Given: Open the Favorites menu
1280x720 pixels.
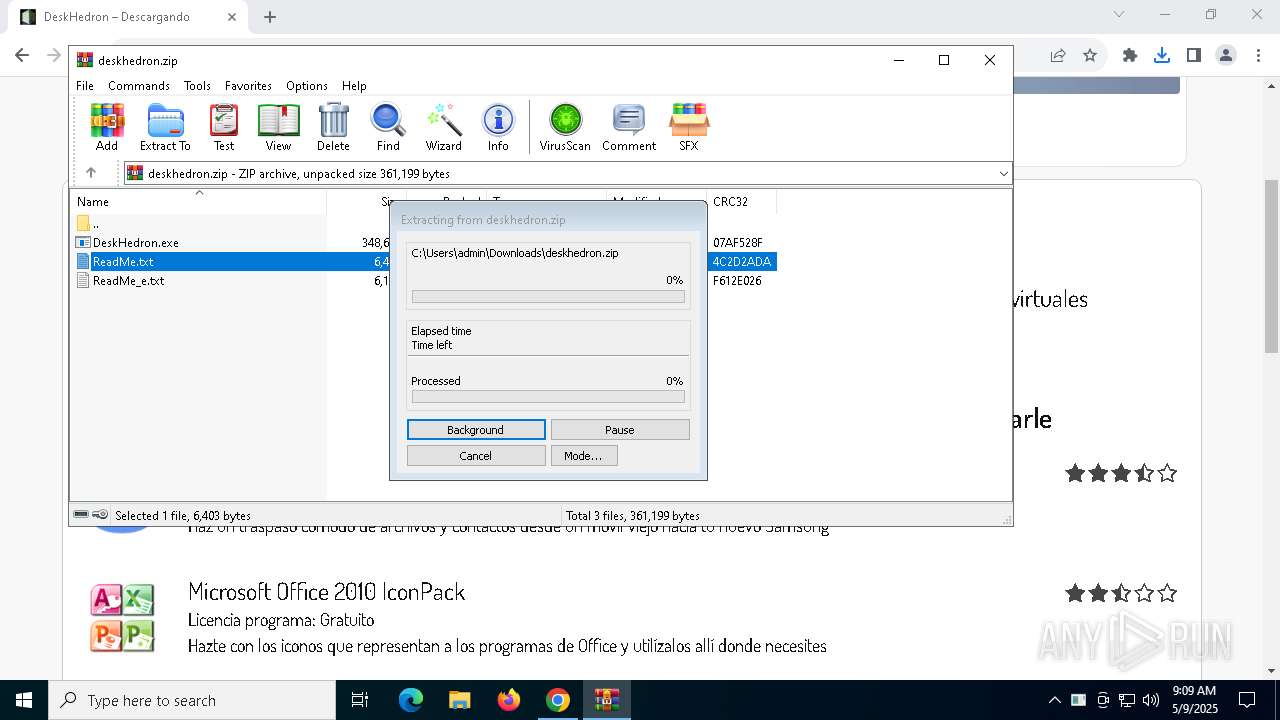Looking at the screenshot, I should click(x=248, y=86).
